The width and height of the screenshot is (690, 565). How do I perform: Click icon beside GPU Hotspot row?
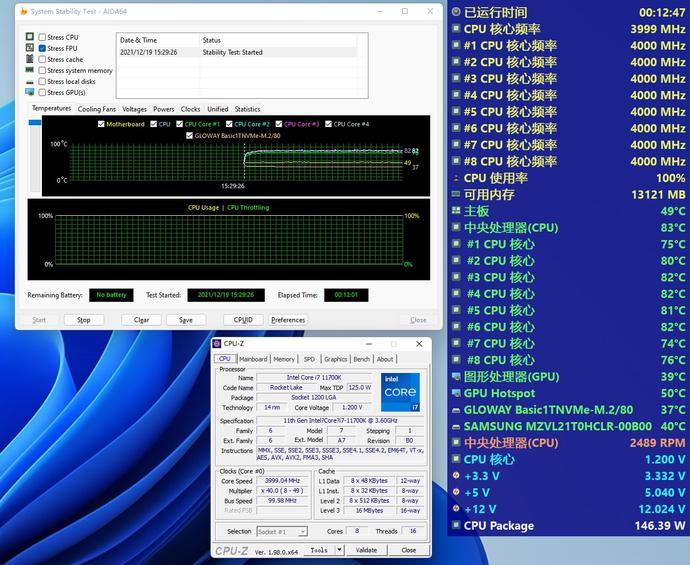click(x=456, y=393)
